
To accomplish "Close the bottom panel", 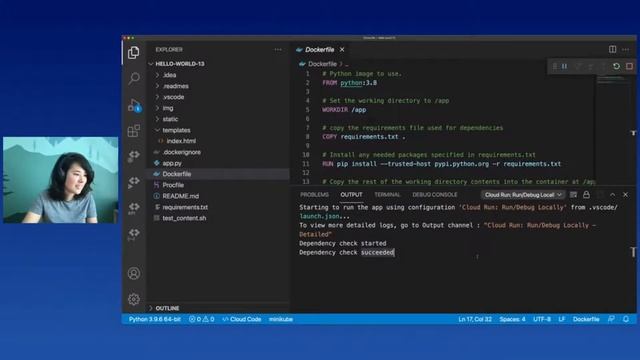I will pos(625,195).
